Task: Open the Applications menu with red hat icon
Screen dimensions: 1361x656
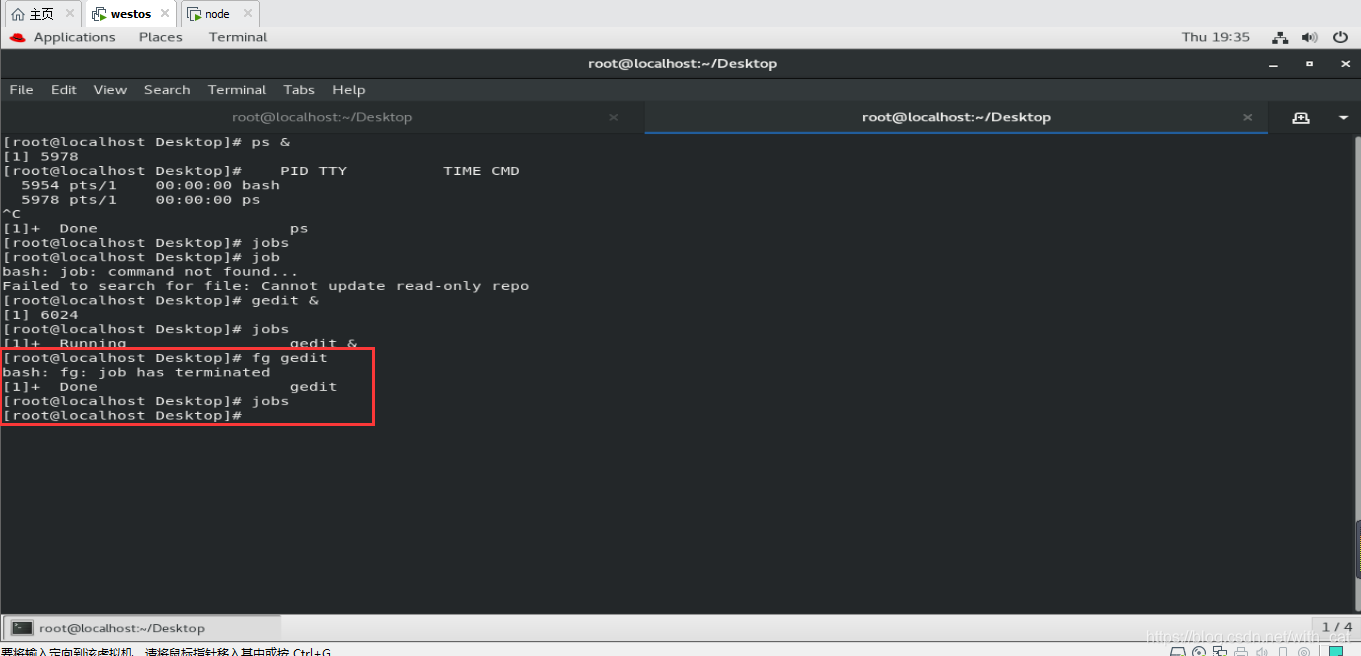Action: click(x=63, y=37)
